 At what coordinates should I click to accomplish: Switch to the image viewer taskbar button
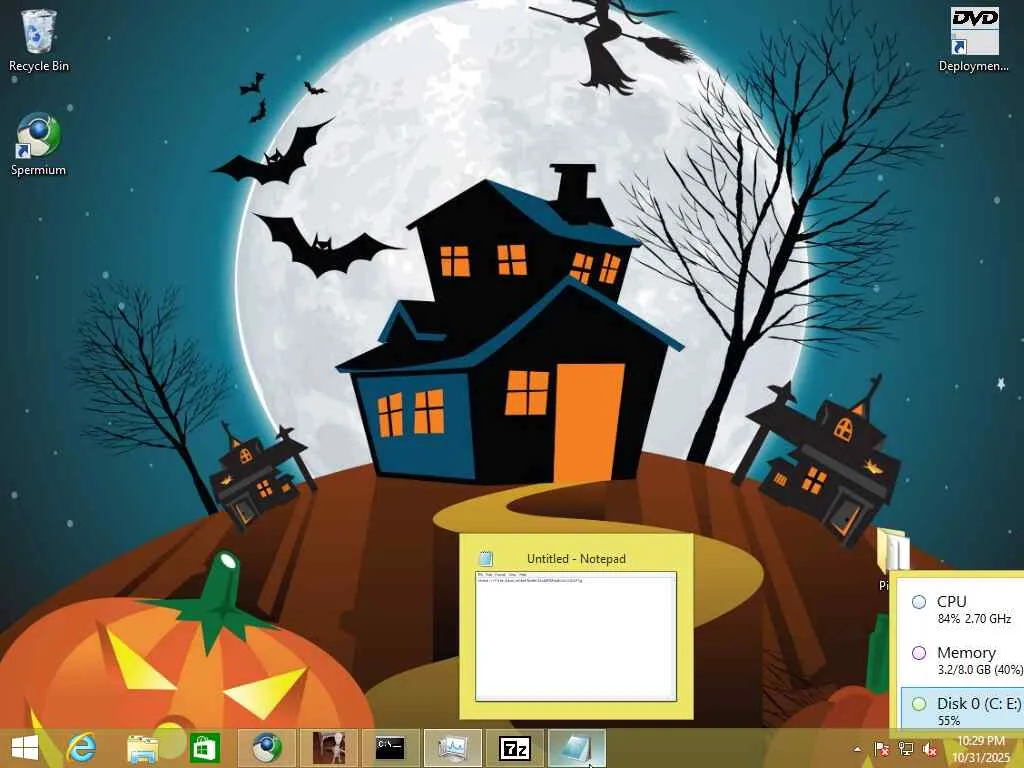pos(328,748)
